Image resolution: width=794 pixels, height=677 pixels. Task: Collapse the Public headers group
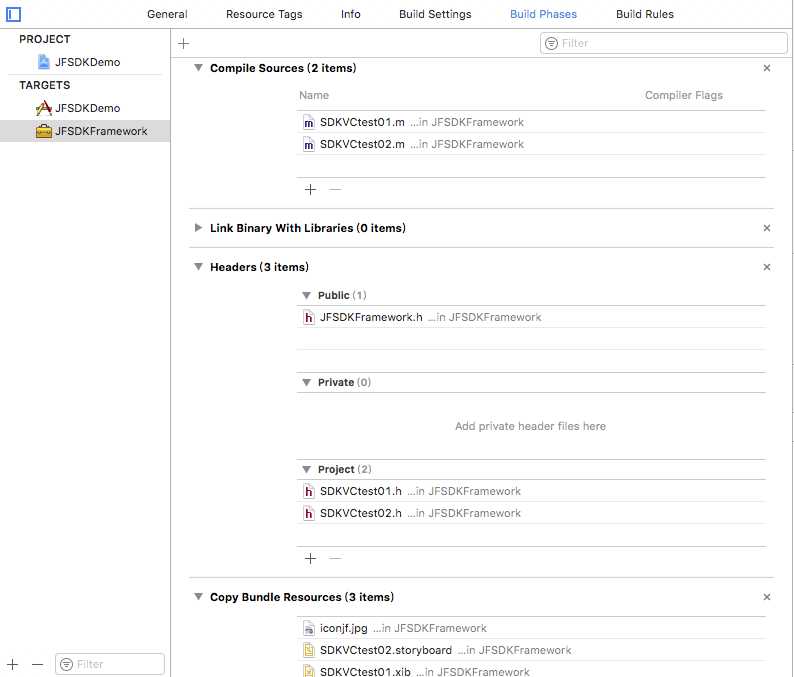point(307,295)
